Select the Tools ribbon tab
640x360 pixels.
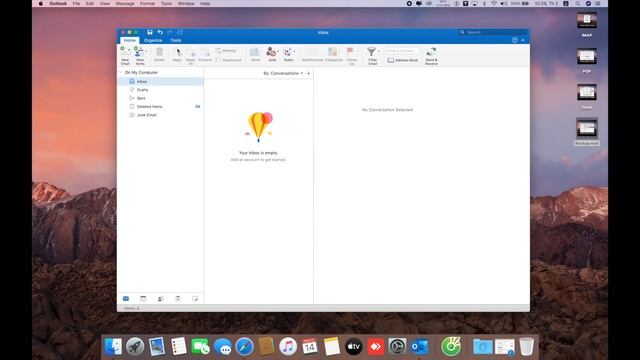176,40
